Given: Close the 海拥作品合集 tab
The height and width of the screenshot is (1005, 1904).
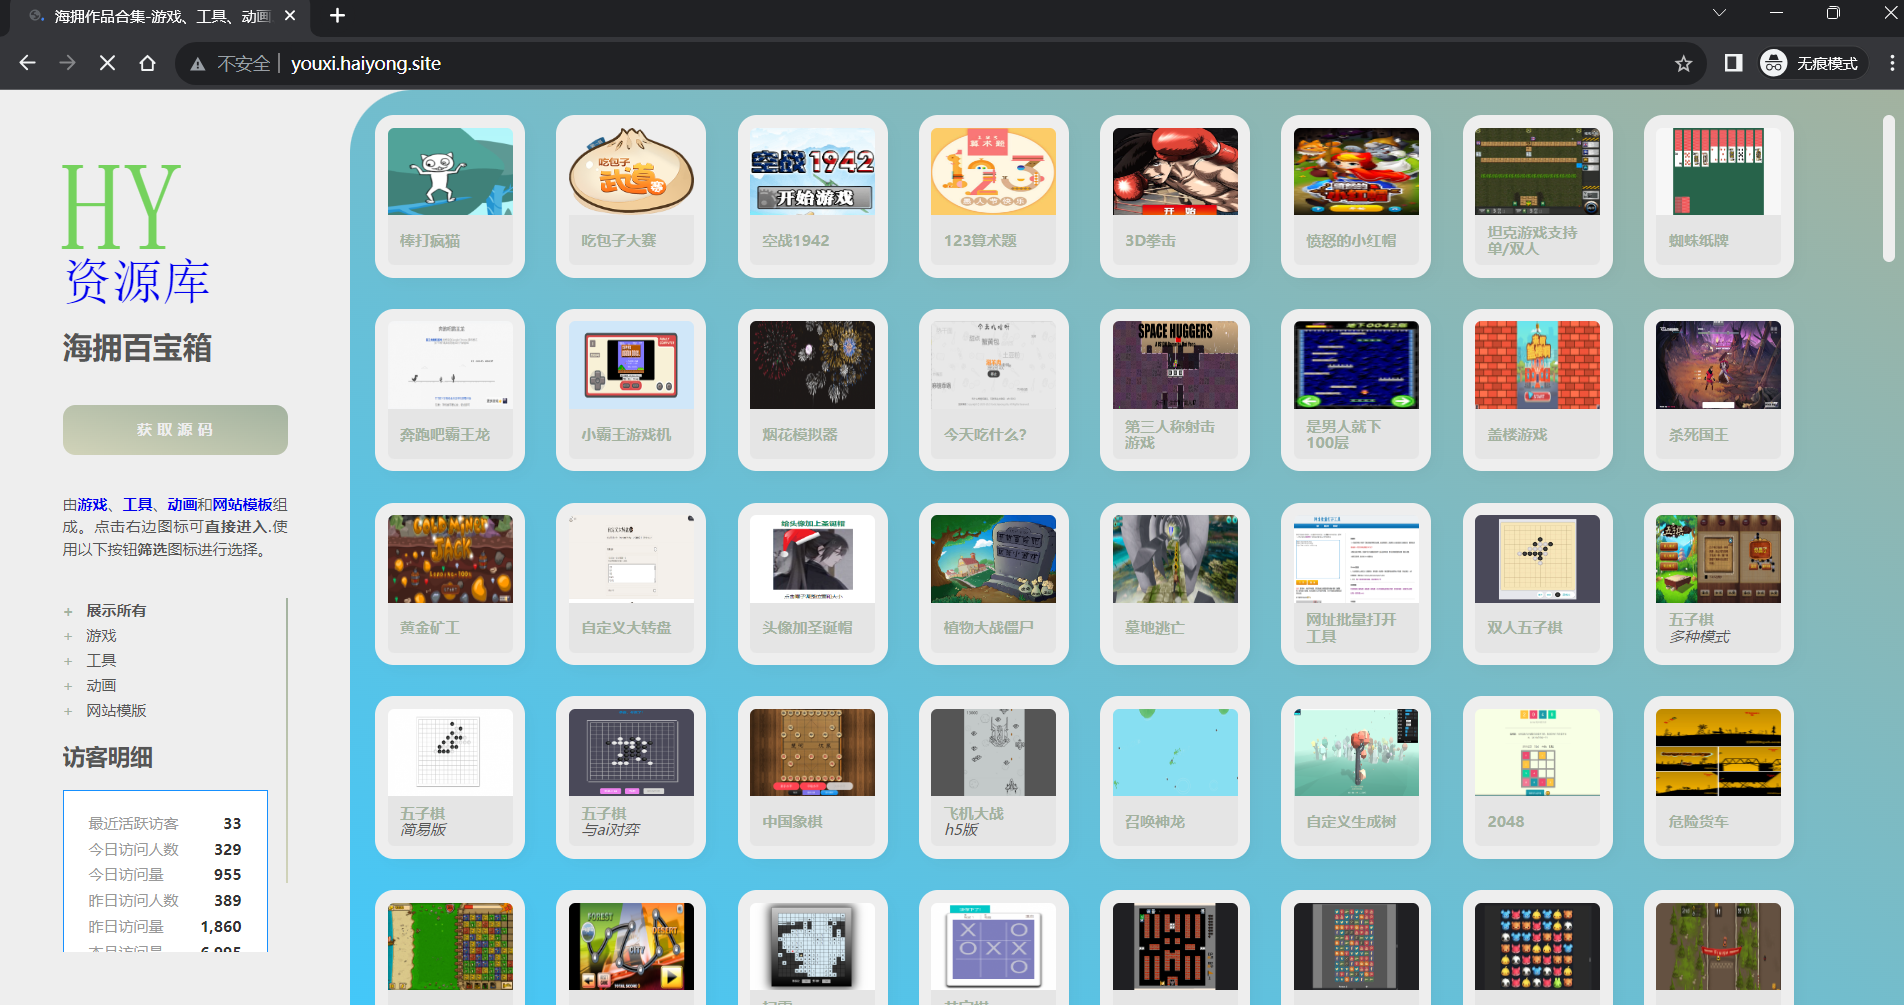Looking at the screenshot, I should coord(290,16).
